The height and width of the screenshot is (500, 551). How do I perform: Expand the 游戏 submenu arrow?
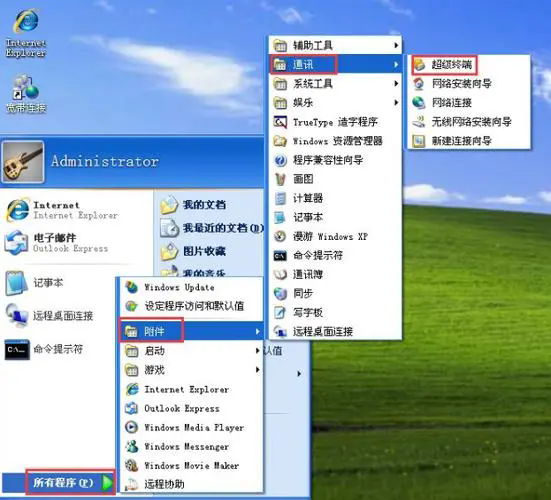[258, 370]
